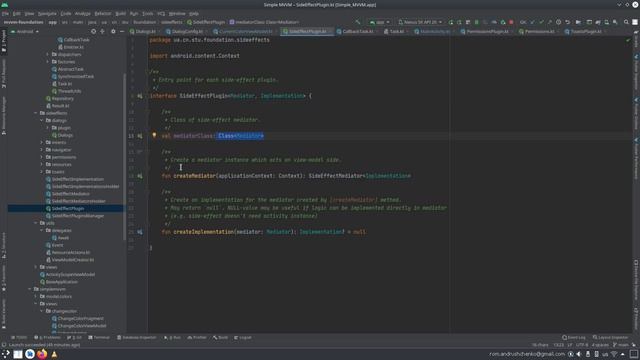Image resolution: width=640 pixels, height=360 pixels.
Task: Click the gutter icon beside createImplementation function
Action: pos(140,232)
